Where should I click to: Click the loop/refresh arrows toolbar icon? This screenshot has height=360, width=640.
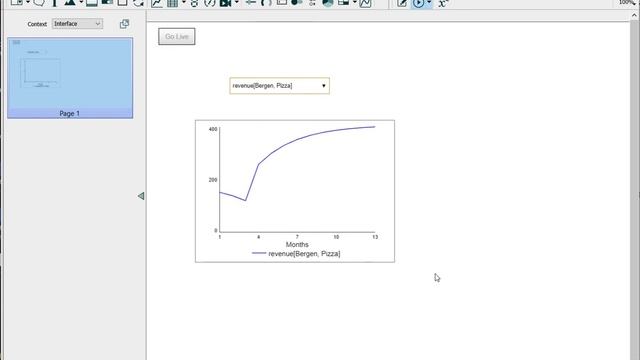pos(138,3)
